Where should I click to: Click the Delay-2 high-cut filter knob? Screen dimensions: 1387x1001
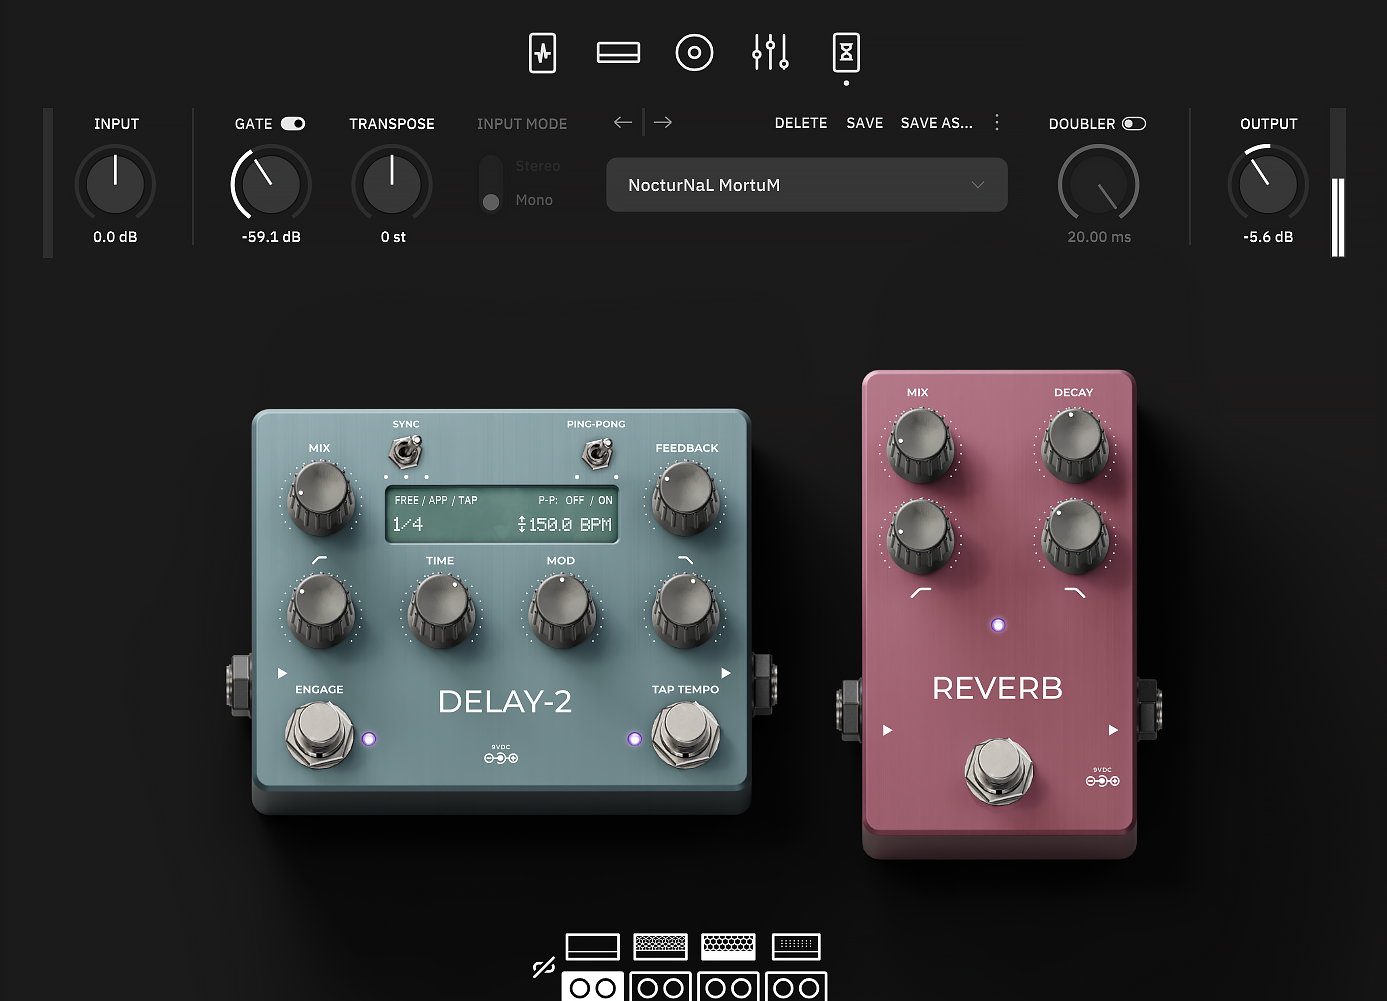click(x=685, y=610)
